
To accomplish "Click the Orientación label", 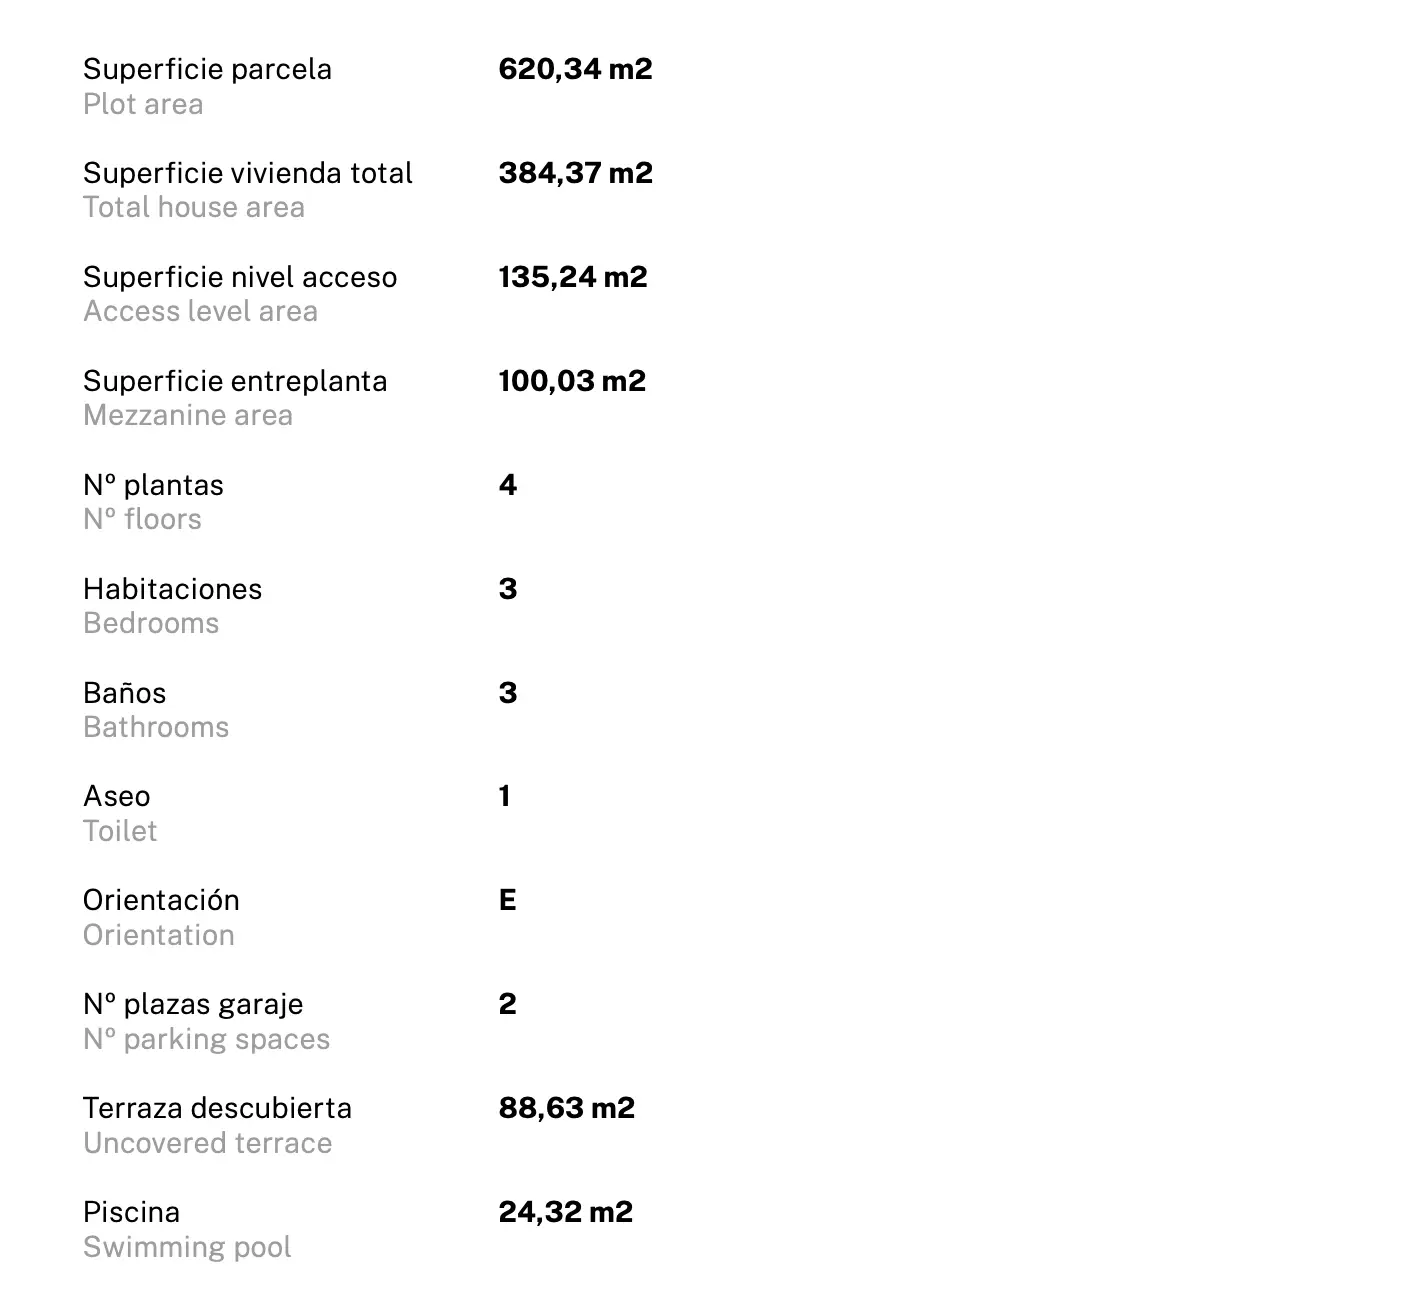I will [x=161, y=900].
